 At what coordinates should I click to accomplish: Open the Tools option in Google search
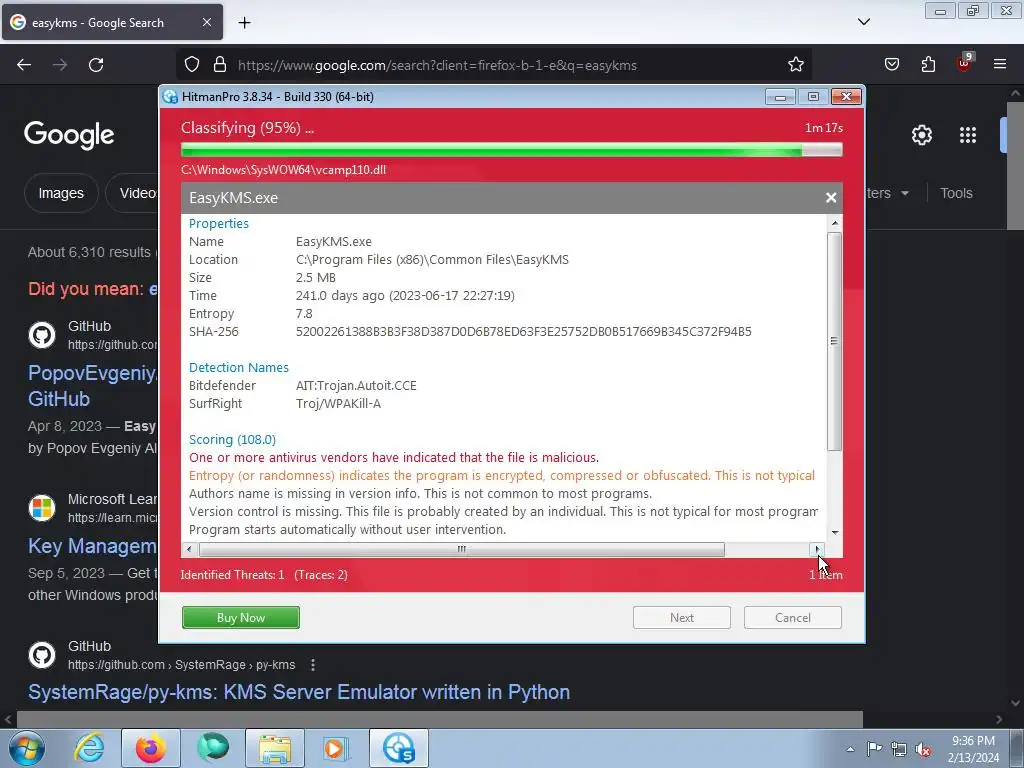pyautogui.click(x=956, y=193)
